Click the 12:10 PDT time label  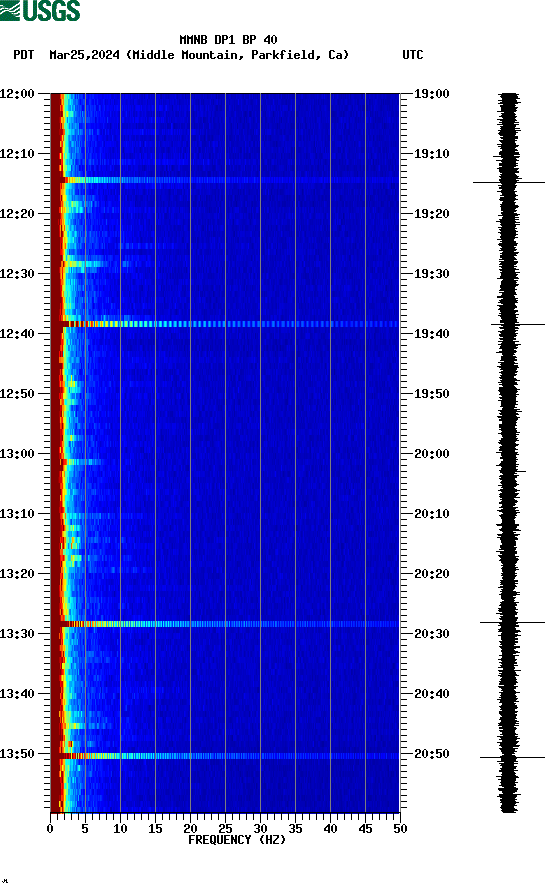click(x=17, y=154)
